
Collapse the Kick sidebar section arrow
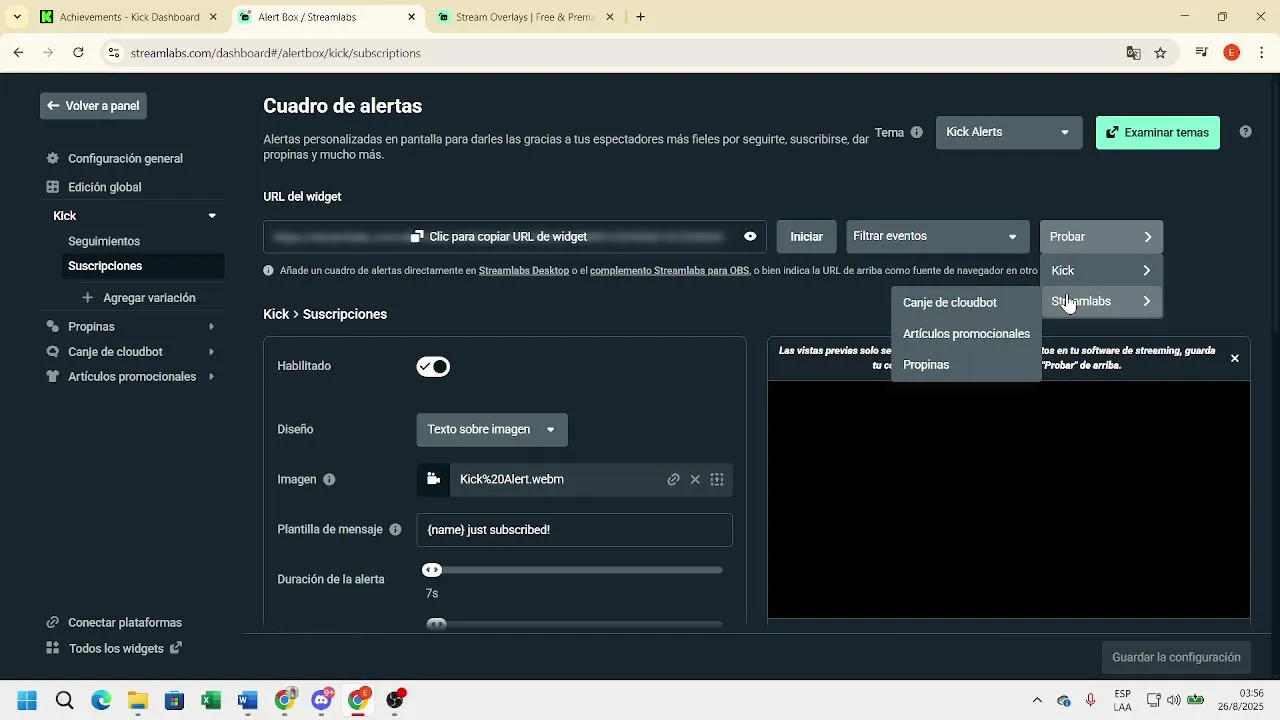tap(212, 216)
